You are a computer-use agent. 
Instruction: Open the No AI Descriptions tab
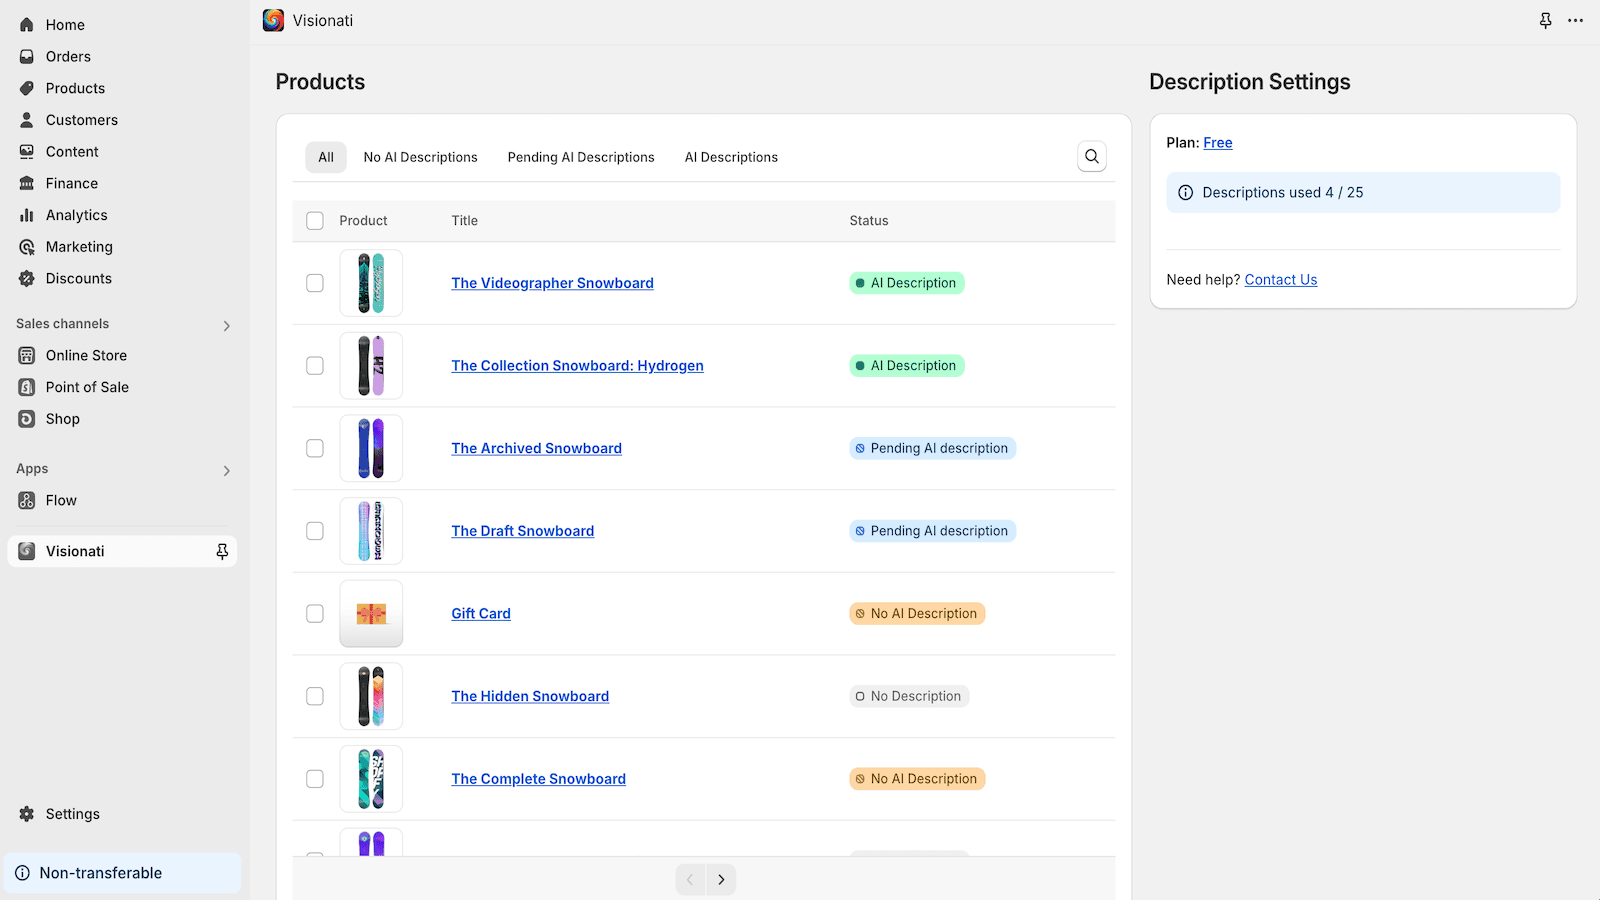tap(420, 157)
